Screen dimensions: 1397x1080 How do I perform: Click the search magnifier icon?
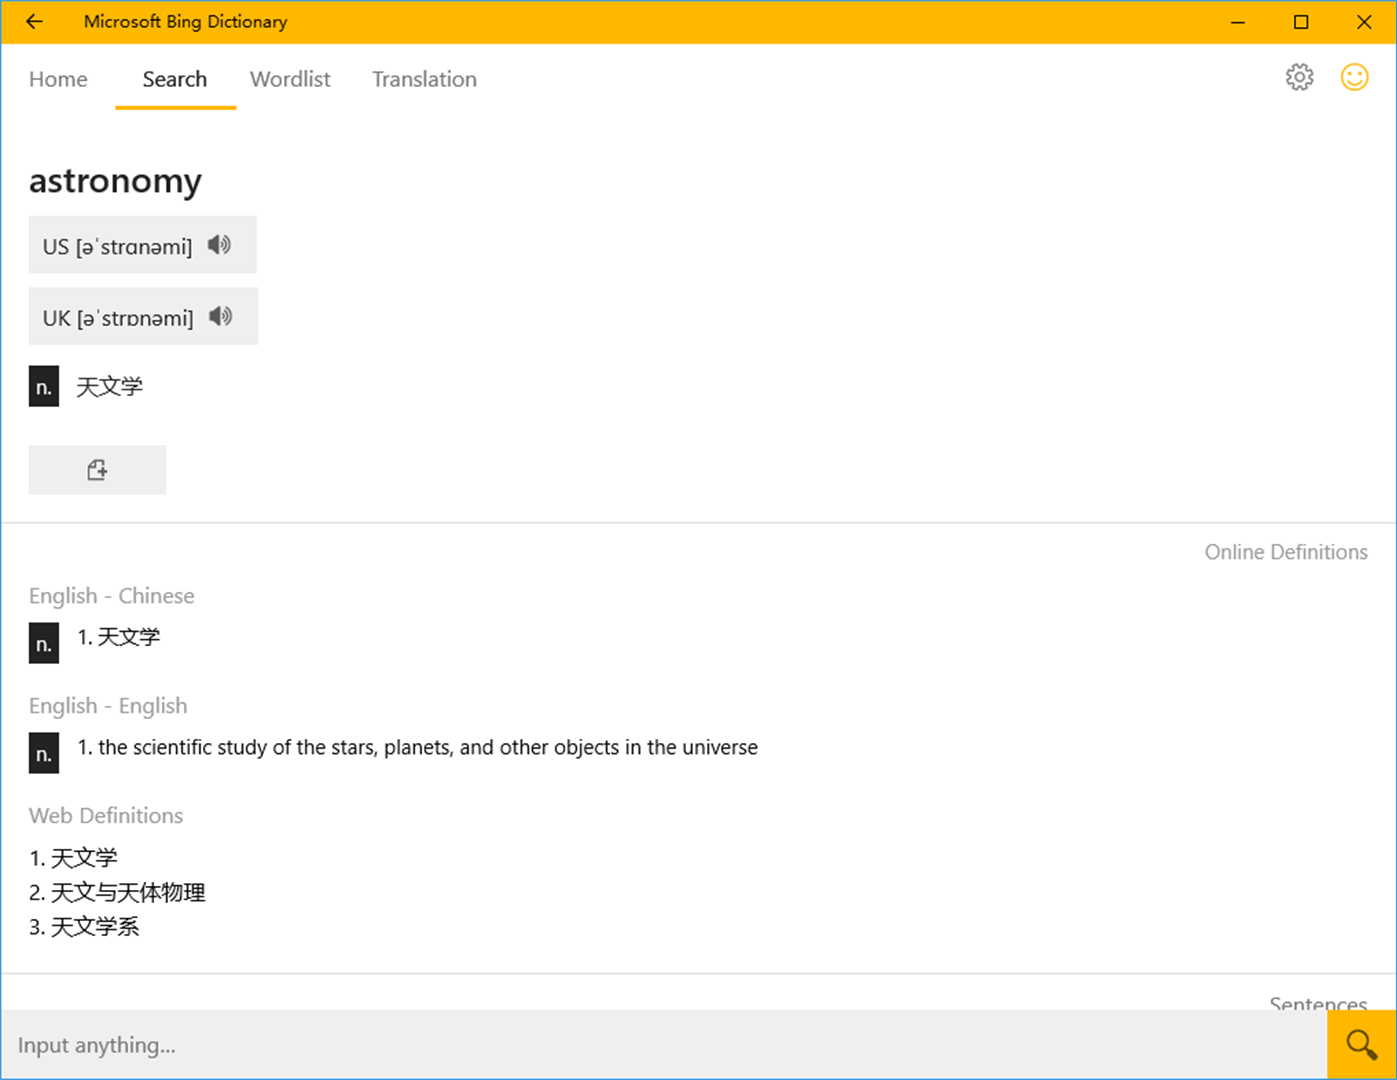pyautogui.click(x=1360, y=1044)
